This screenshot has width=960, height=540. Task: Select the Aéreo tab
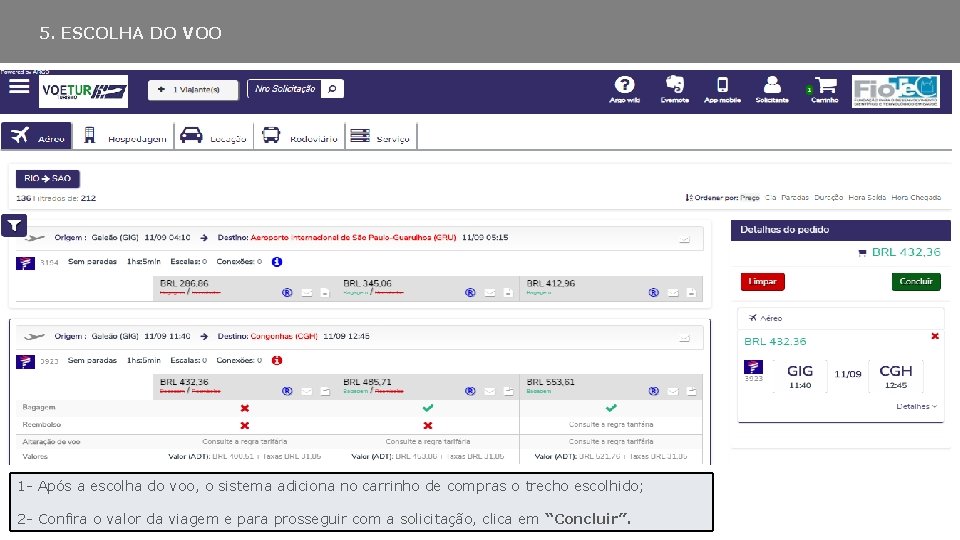[37, 136]
